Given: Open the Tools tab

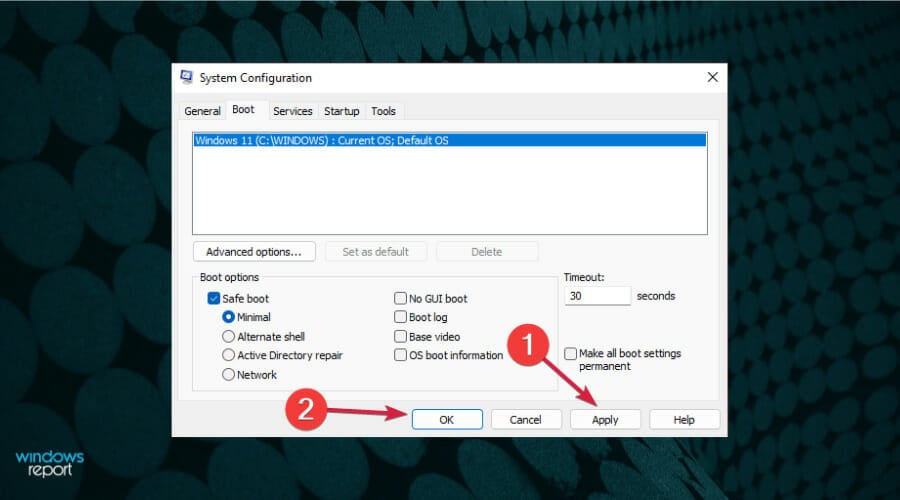Looking at the screenshot, I should [383, 111].
